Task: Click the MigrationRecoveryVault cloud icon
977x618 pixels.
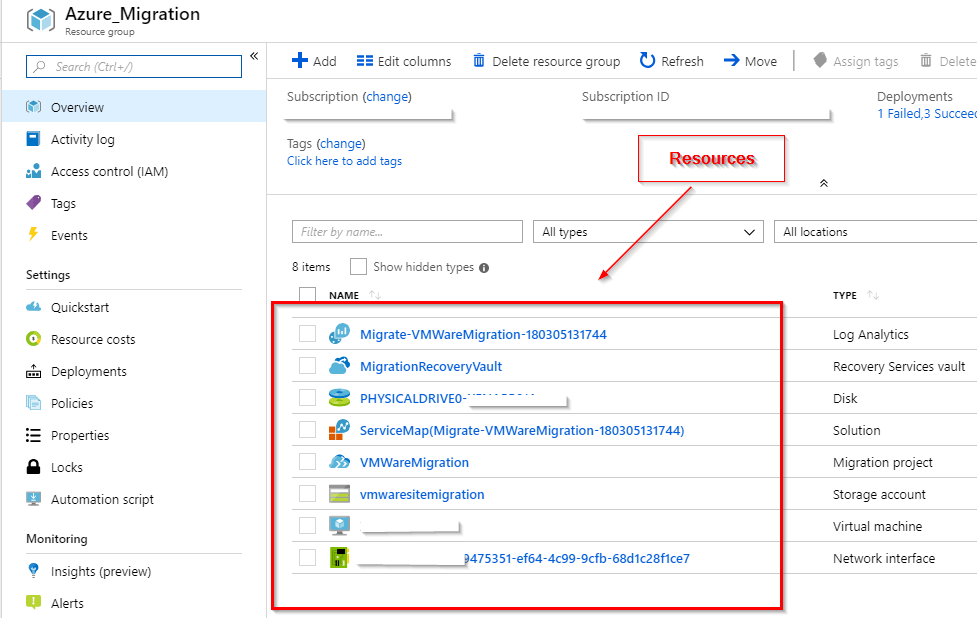Action: click(339, 366)
